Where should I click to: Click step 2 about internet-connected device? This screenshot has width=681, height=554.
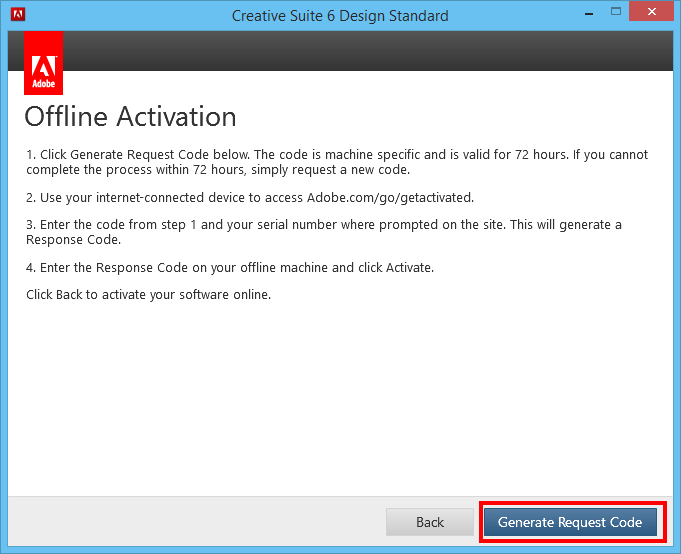point(250,198)
